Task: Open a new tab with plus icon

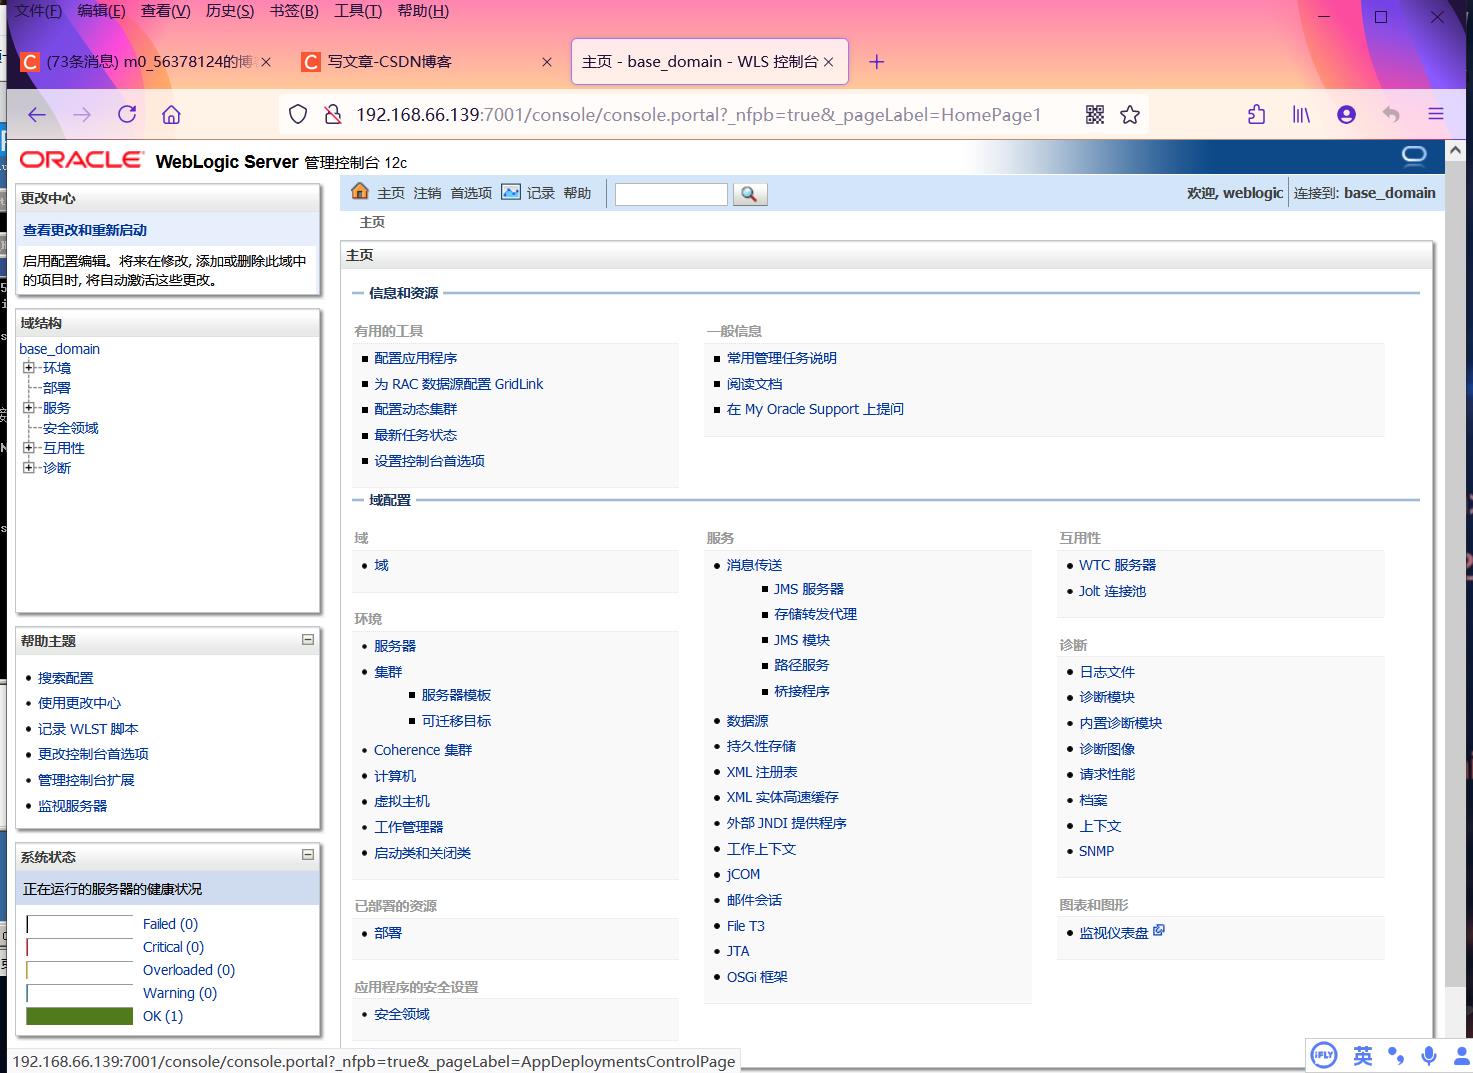Action: (x=877, y=62)
